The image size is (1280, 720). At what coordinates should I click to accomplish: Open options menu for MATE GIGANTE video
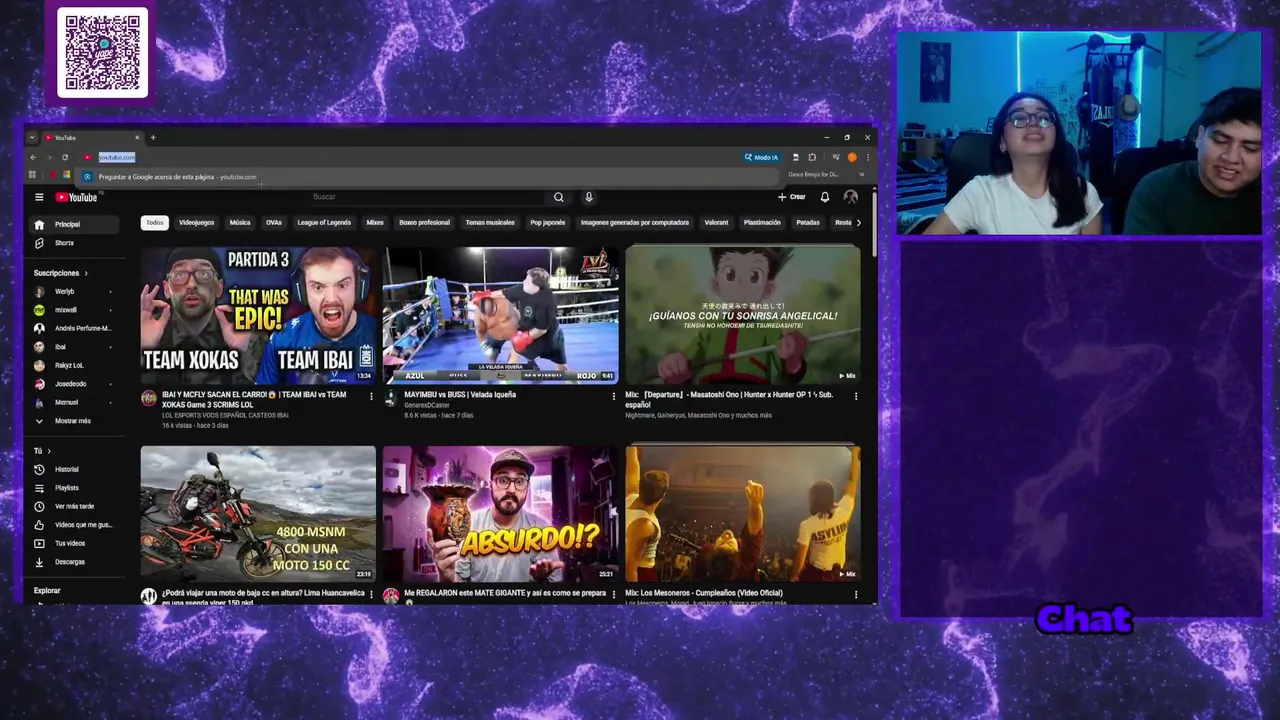point(614,594)
